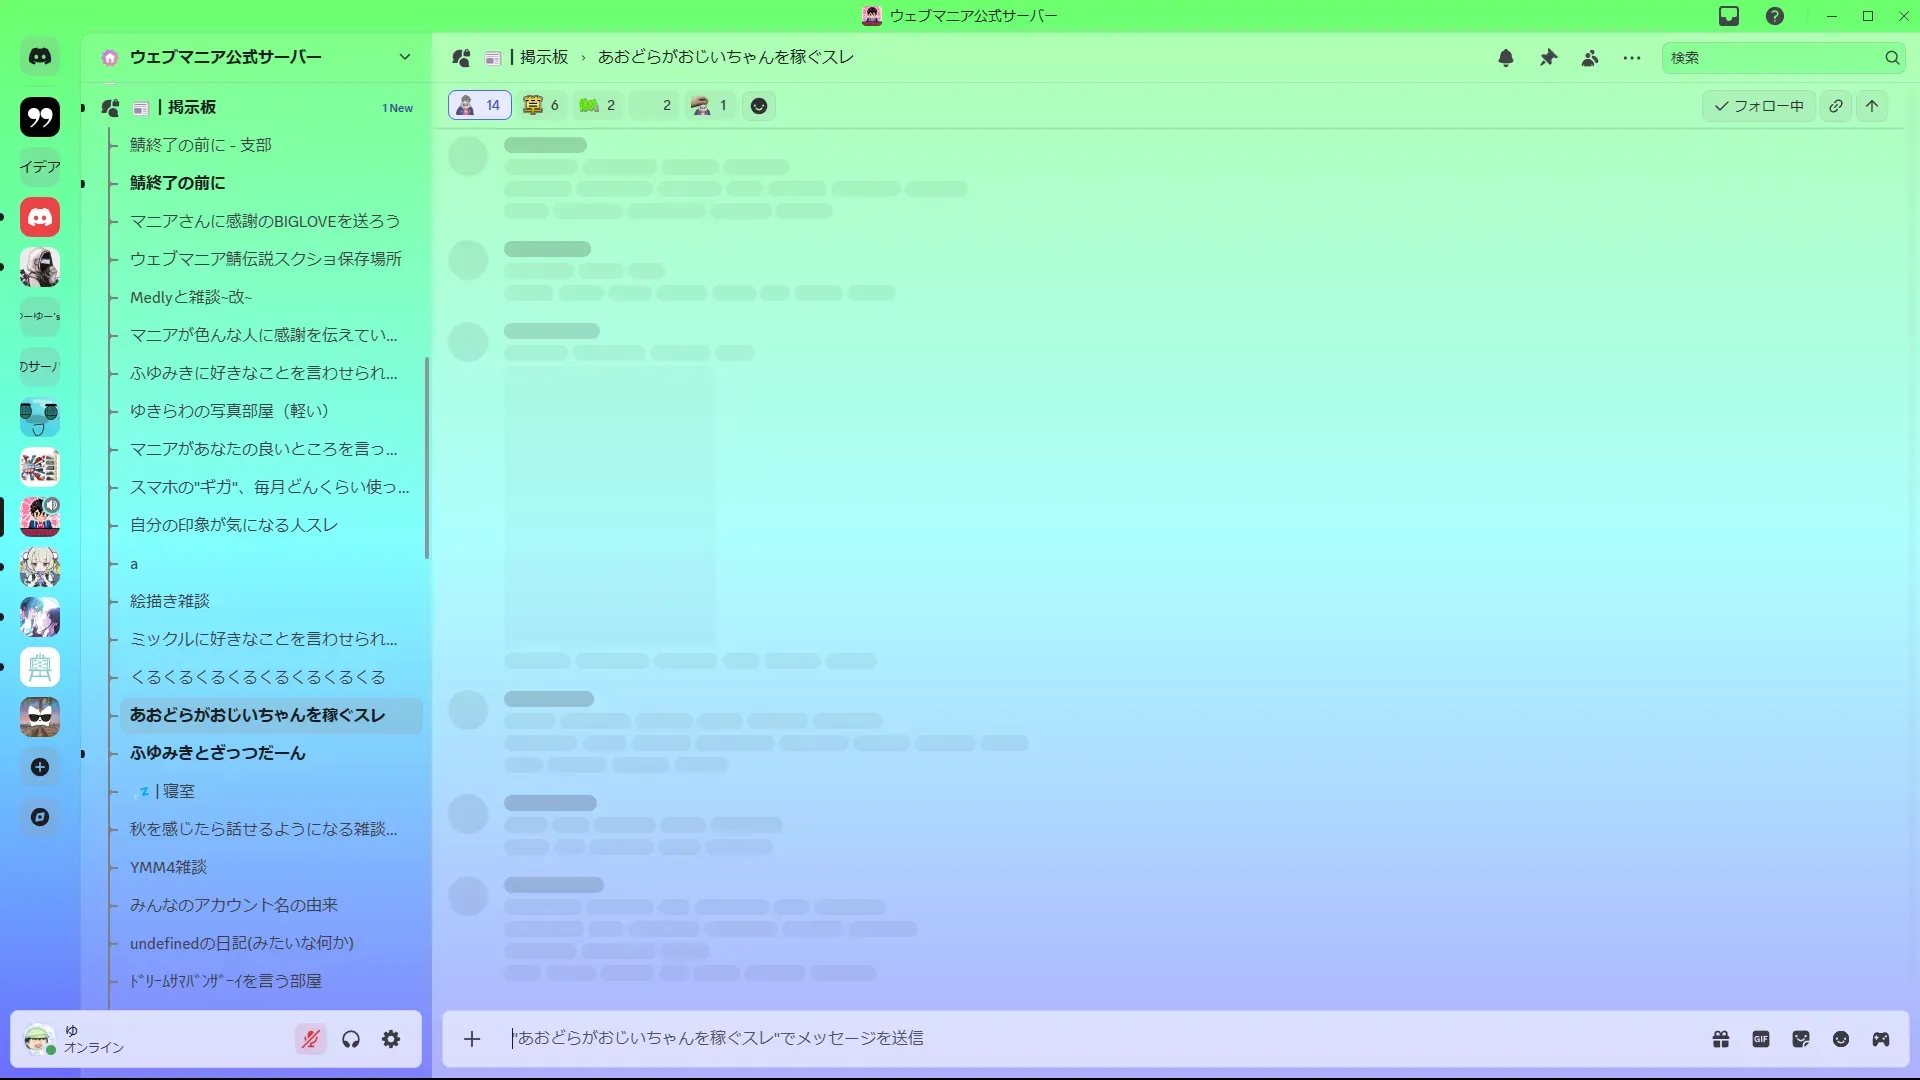Image resolution: width=1920 pixels, height=1080 pixels.
Task: Open the ふゆみきとざっつだーん thread
Action: (218, 753)
